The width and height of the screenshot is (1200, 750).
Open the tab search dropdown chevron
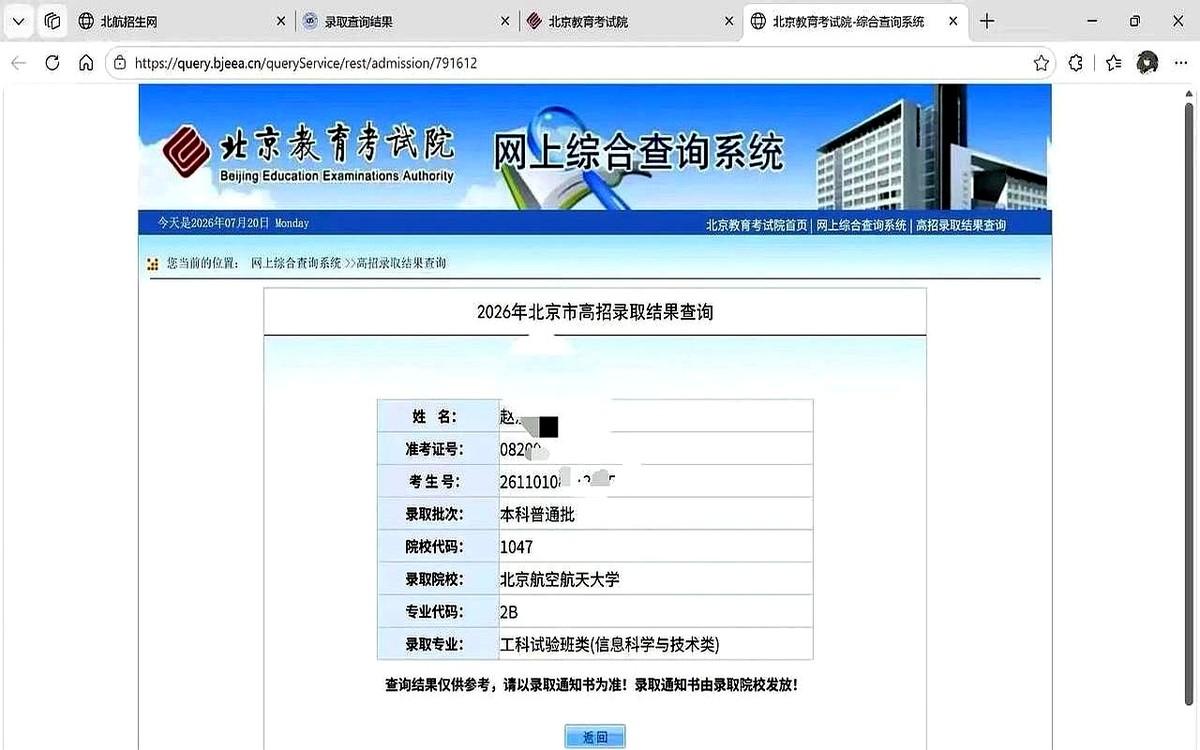point(18,21)
